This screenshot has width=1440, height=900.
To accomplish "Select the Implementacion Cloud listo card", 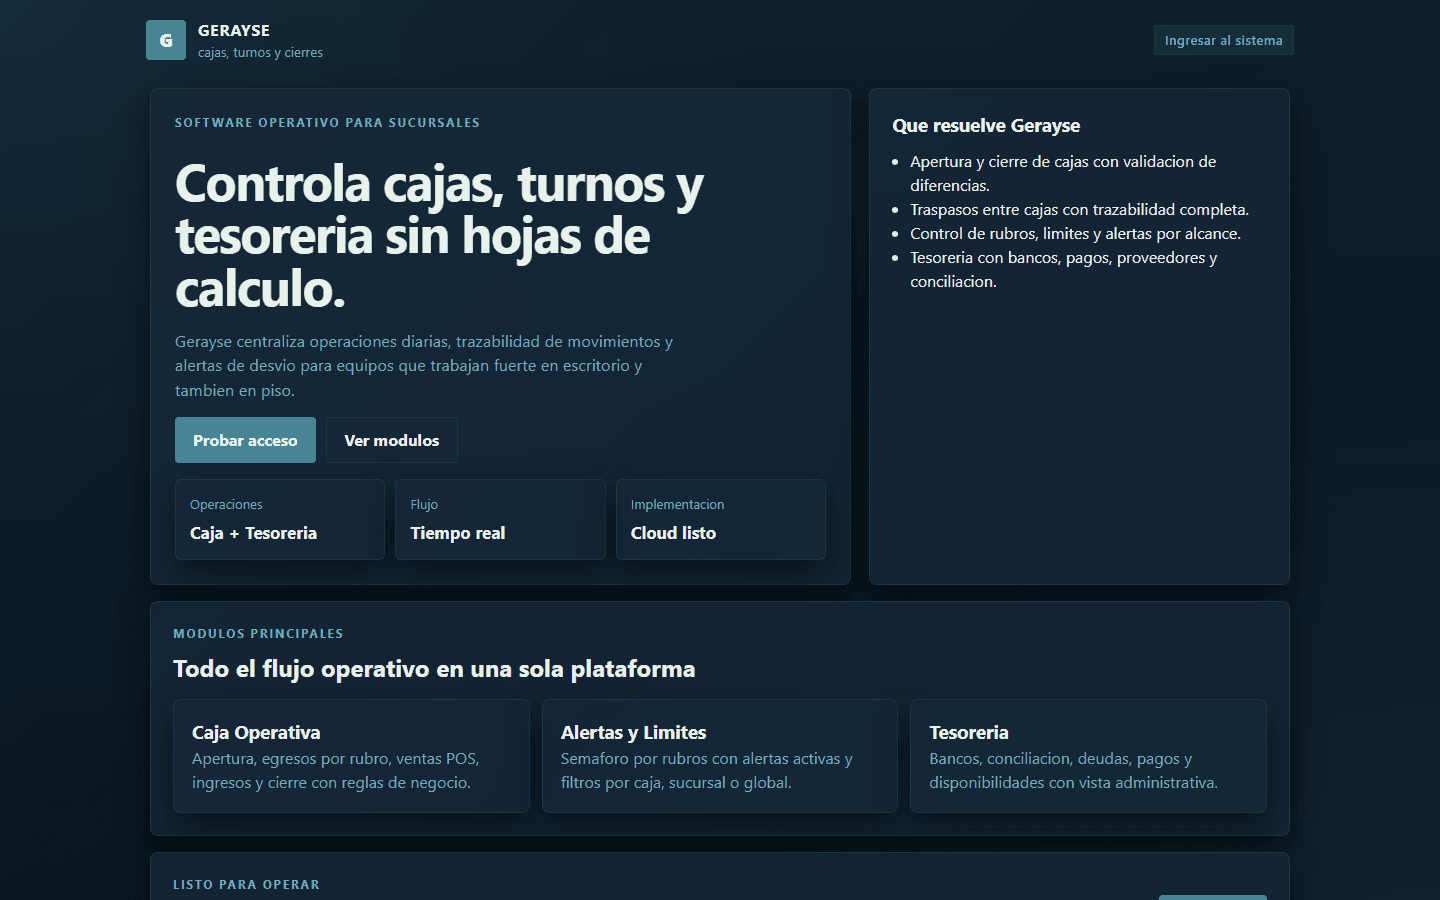I will (x=721, y=519).
